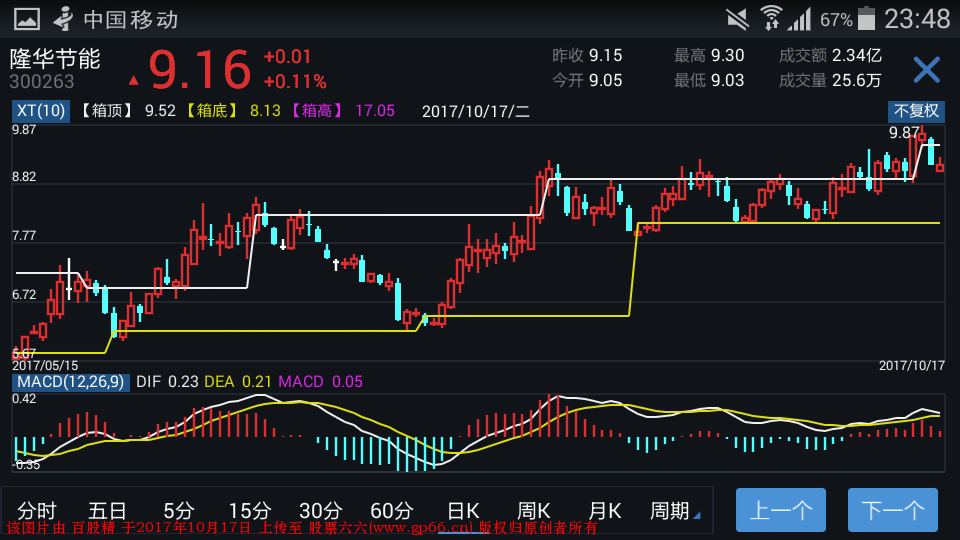Tap the 9.87 peak price marker on chart

coord(904,133)
